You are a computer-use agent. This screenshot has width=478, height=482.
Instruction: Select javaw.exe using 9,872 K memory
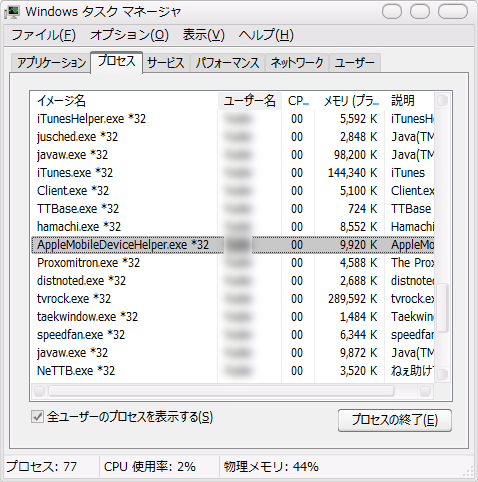232,353
